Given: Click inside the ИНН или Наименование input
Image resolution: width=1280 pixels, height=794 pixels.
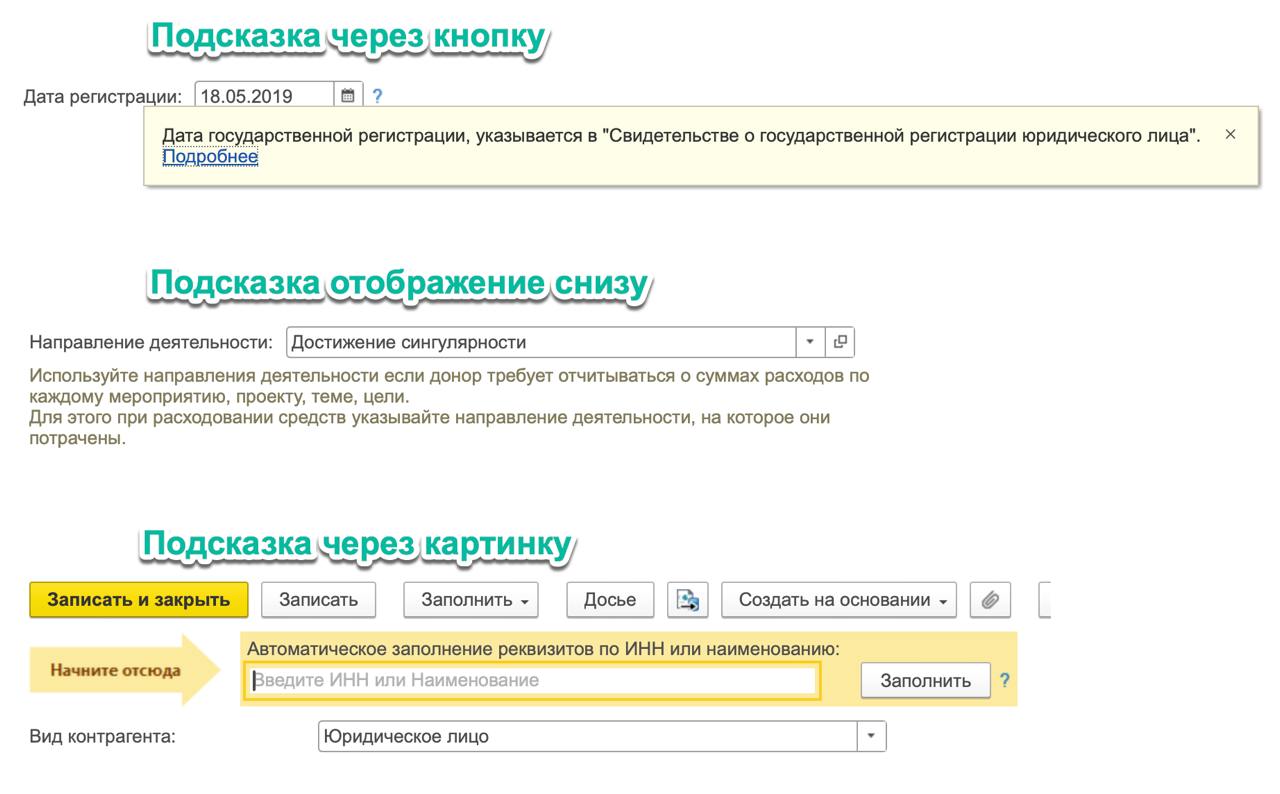Looking at the screenshot, I should (x=530, y=680).
